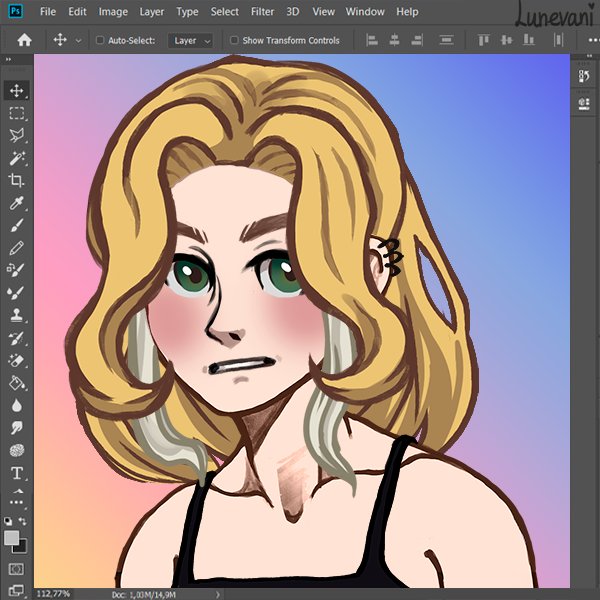Select the Paint Bucket tool
600x600 pixels.
pyautogui.click(x=16, y=383)
